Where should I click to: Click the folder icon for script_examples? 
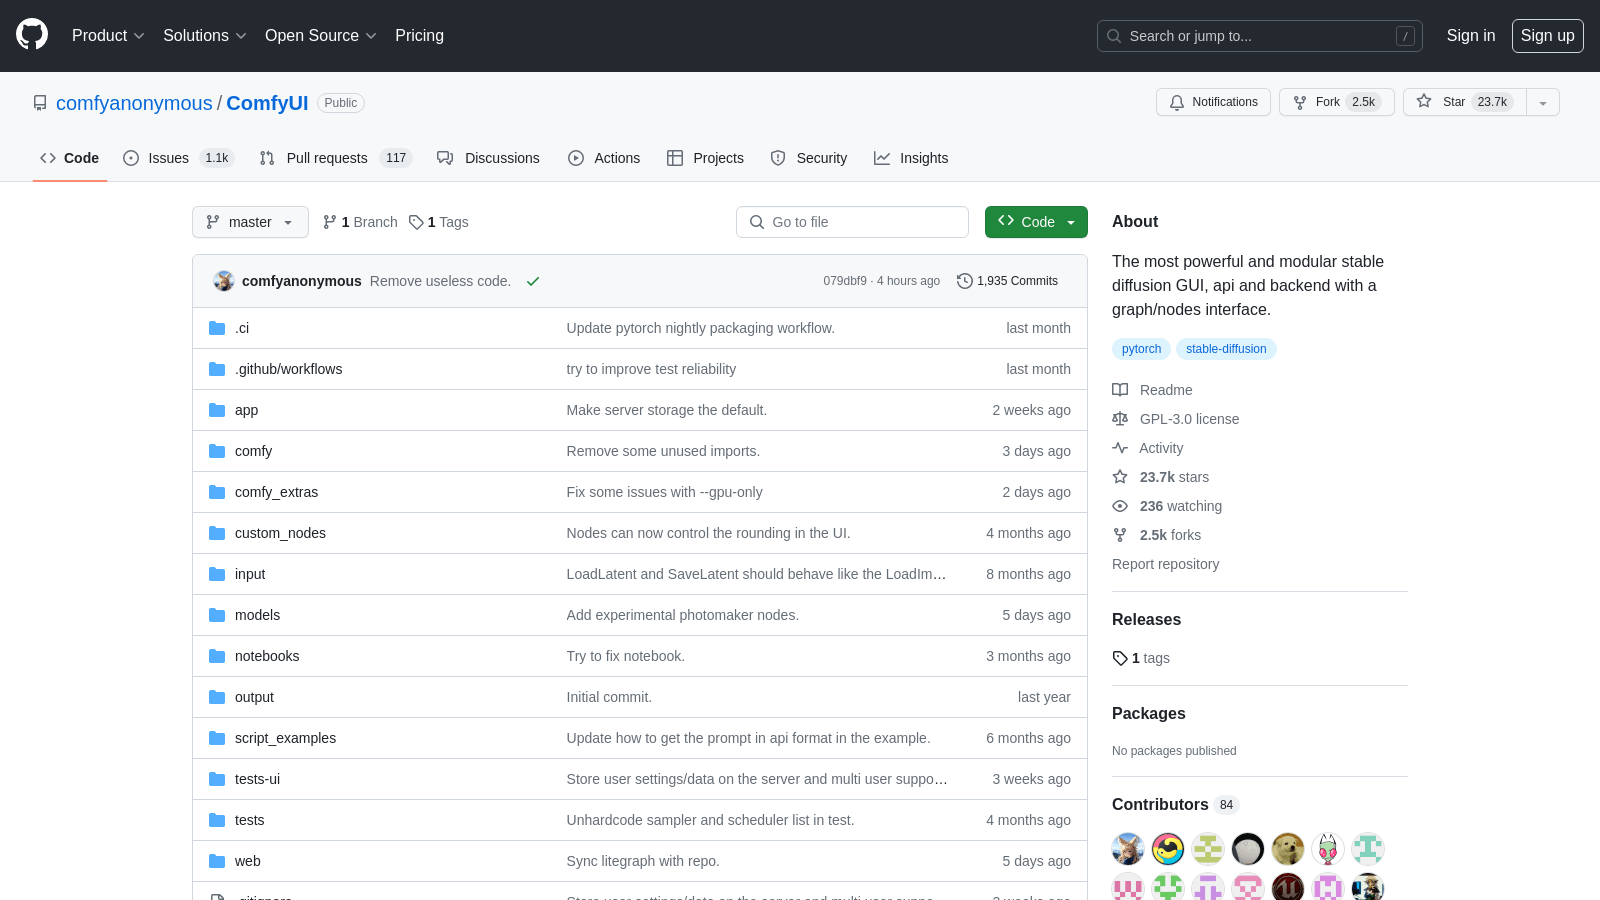pyautogui.click(x=217, y=738)
